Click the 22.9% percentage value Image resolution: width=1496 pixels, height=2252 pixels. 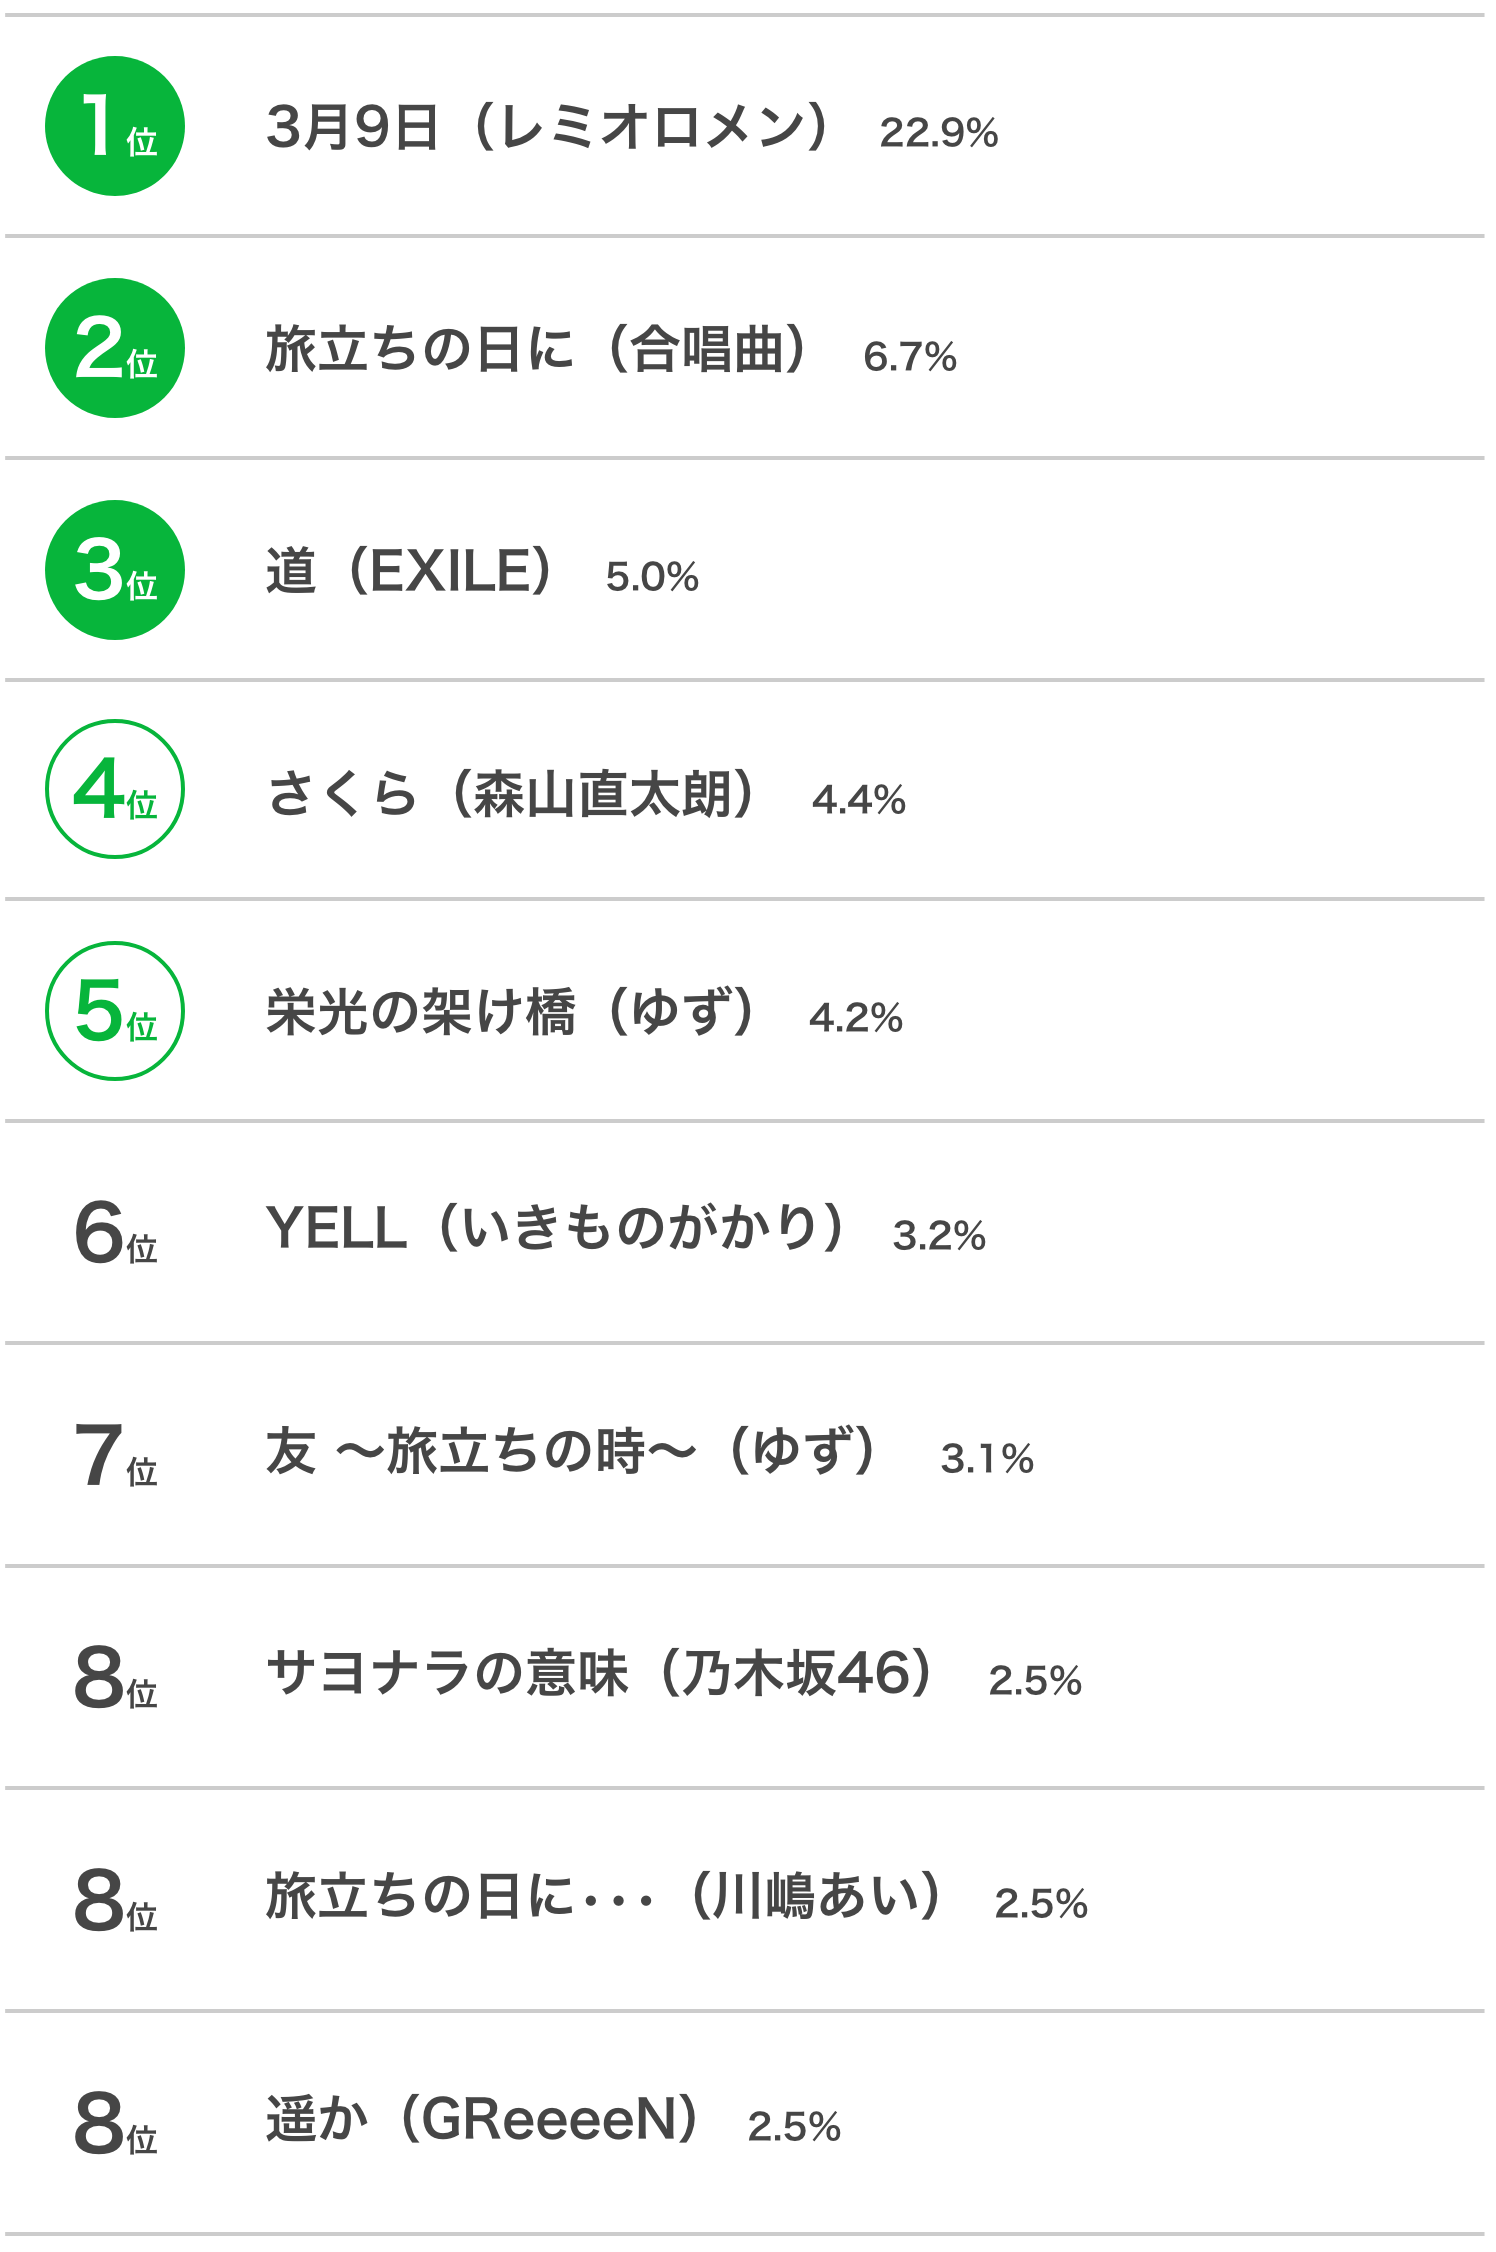point(939,133)
